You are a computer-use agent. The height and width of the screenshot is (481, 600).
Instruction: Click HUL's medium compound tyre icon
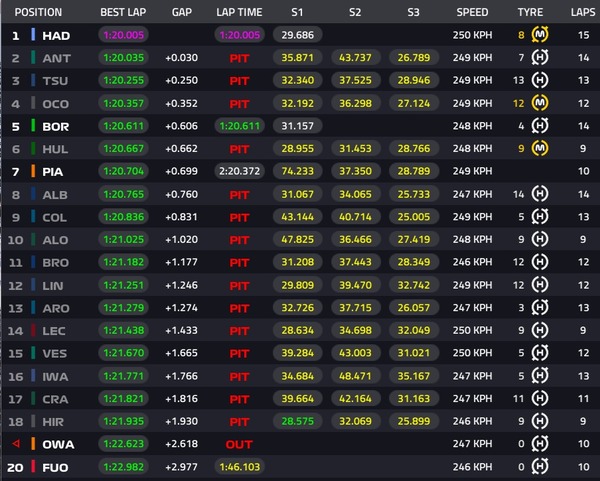(541, 149)
